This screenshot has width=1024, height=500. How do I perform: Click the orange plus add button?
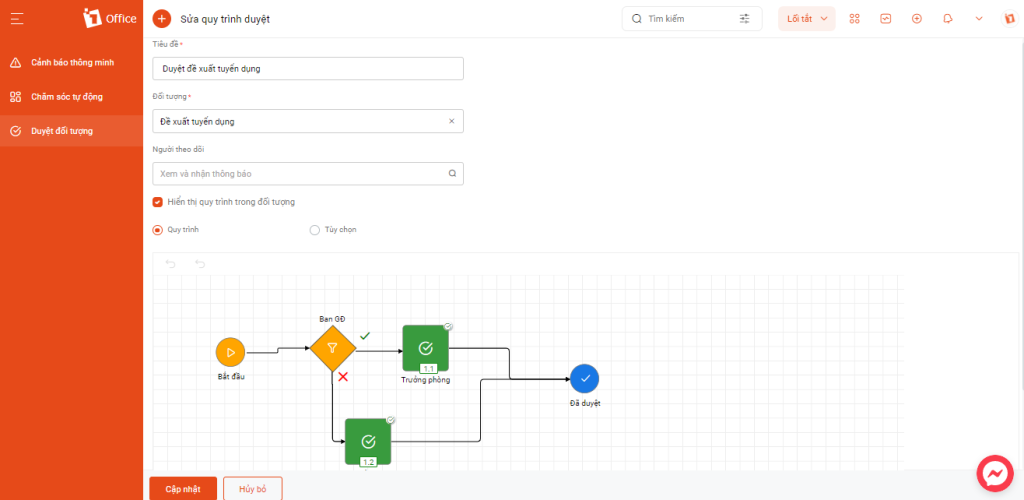click(161, 18)
